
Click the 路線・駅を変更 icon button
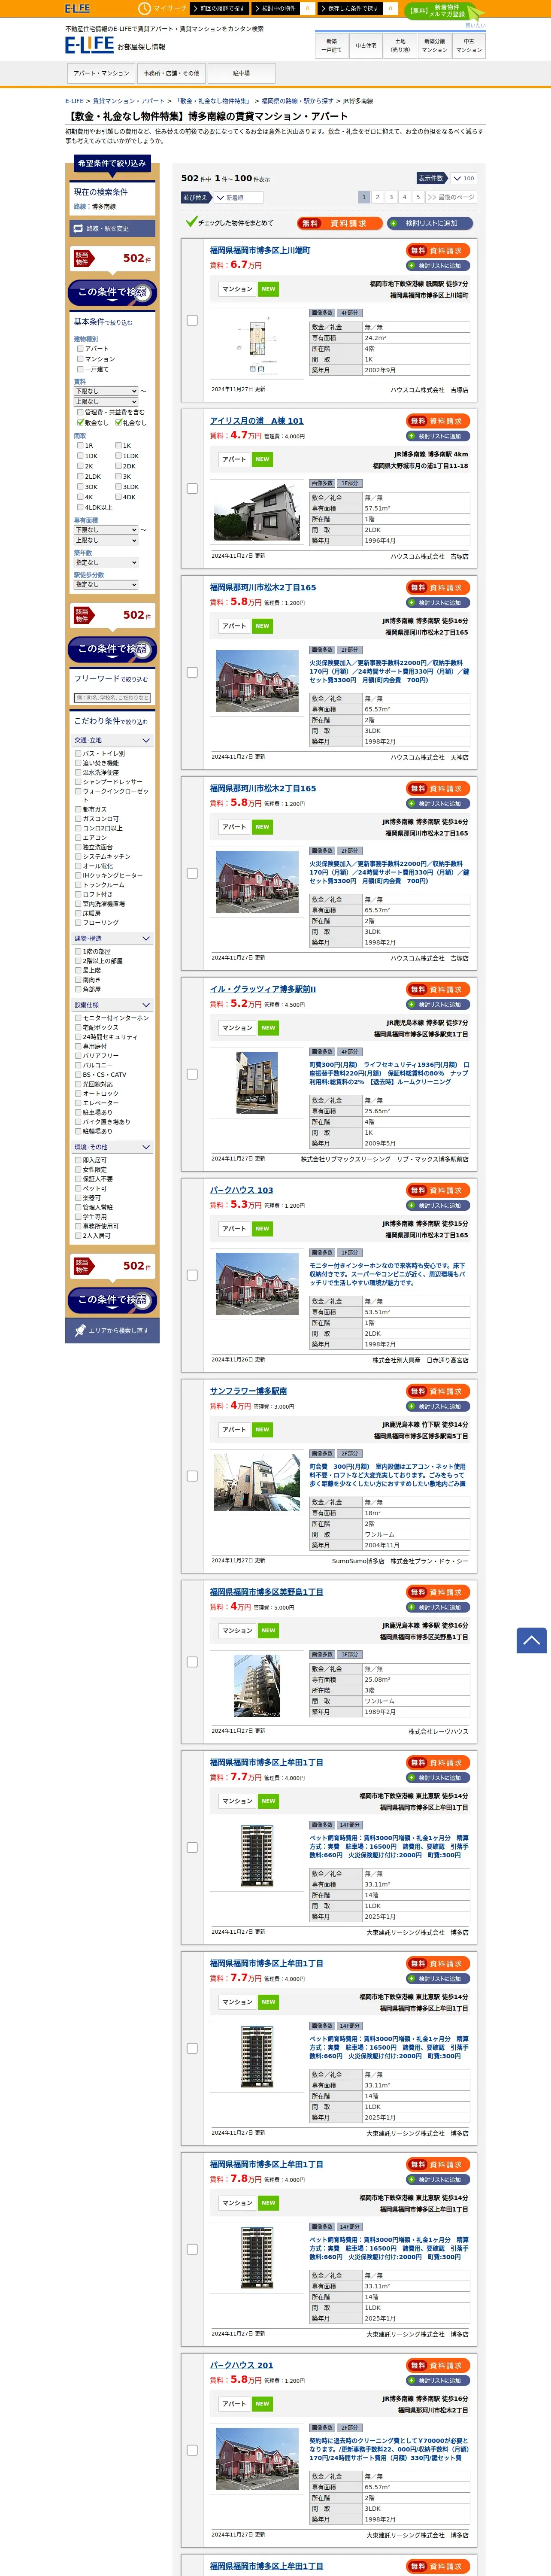(112, 228)
